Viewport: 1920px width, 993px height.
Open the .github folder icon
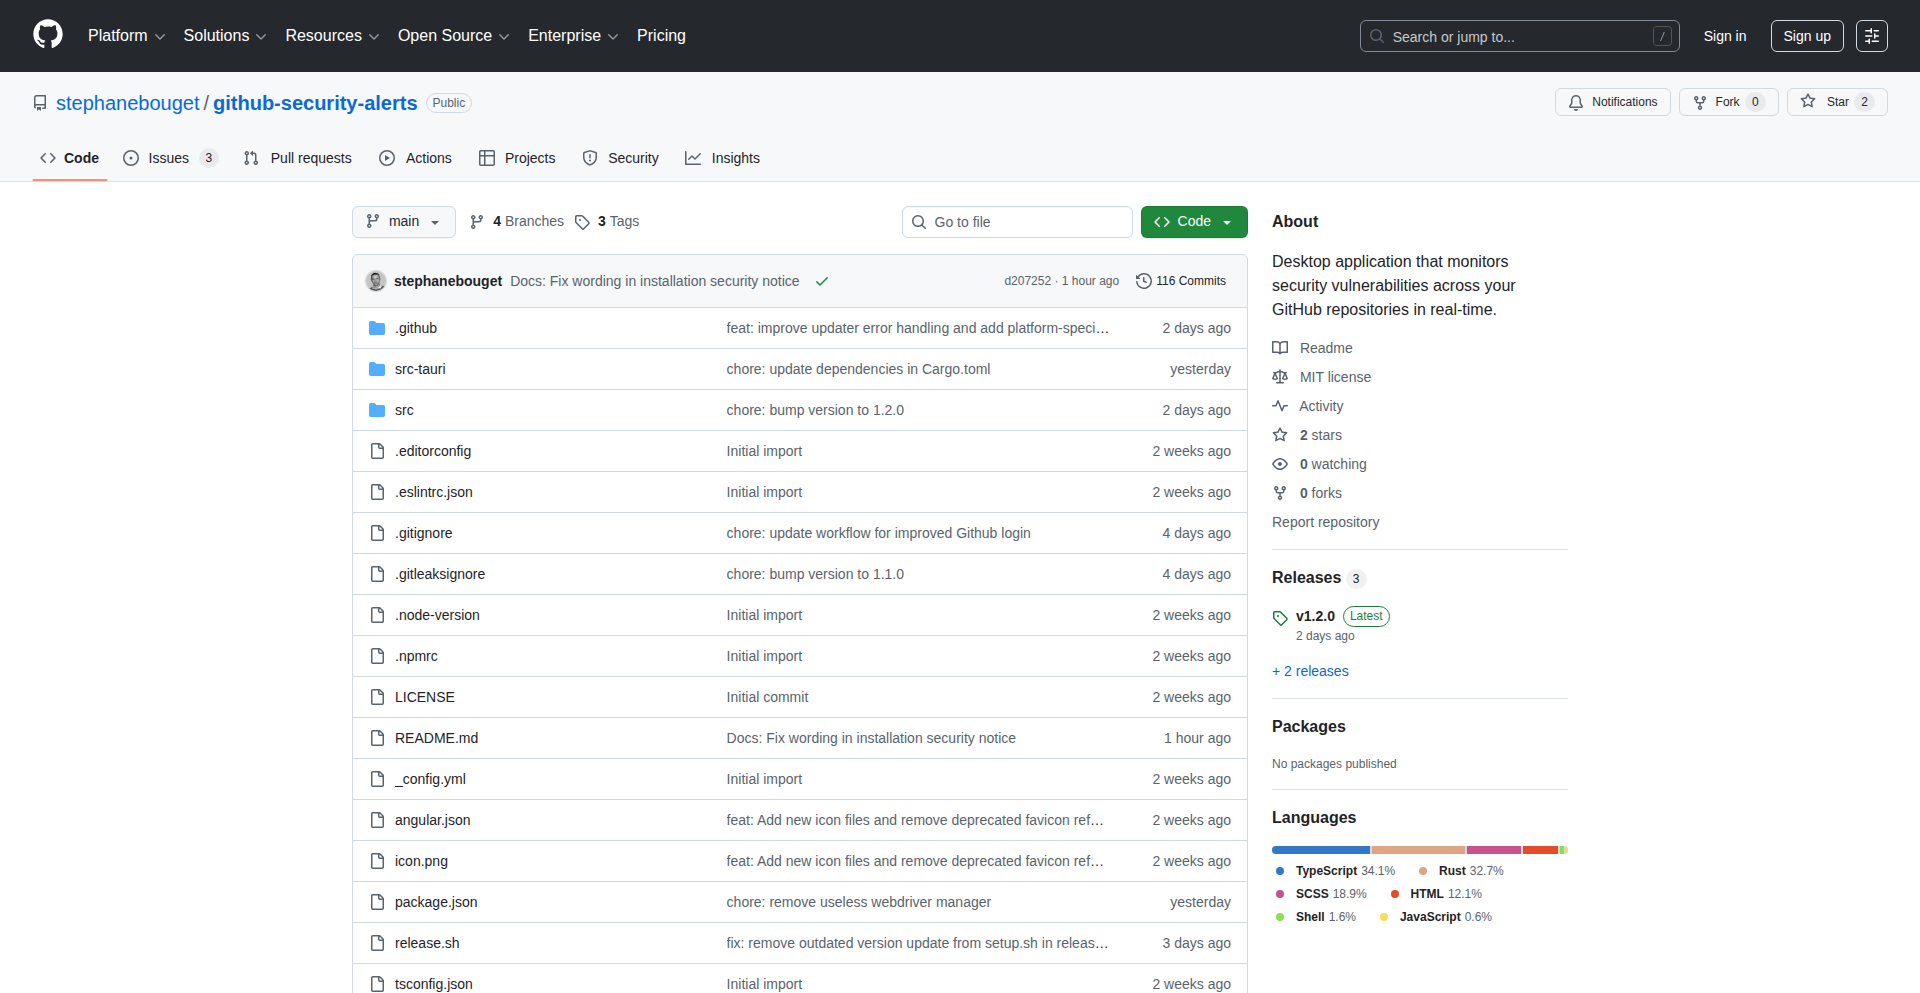click(x=377, y=327)
